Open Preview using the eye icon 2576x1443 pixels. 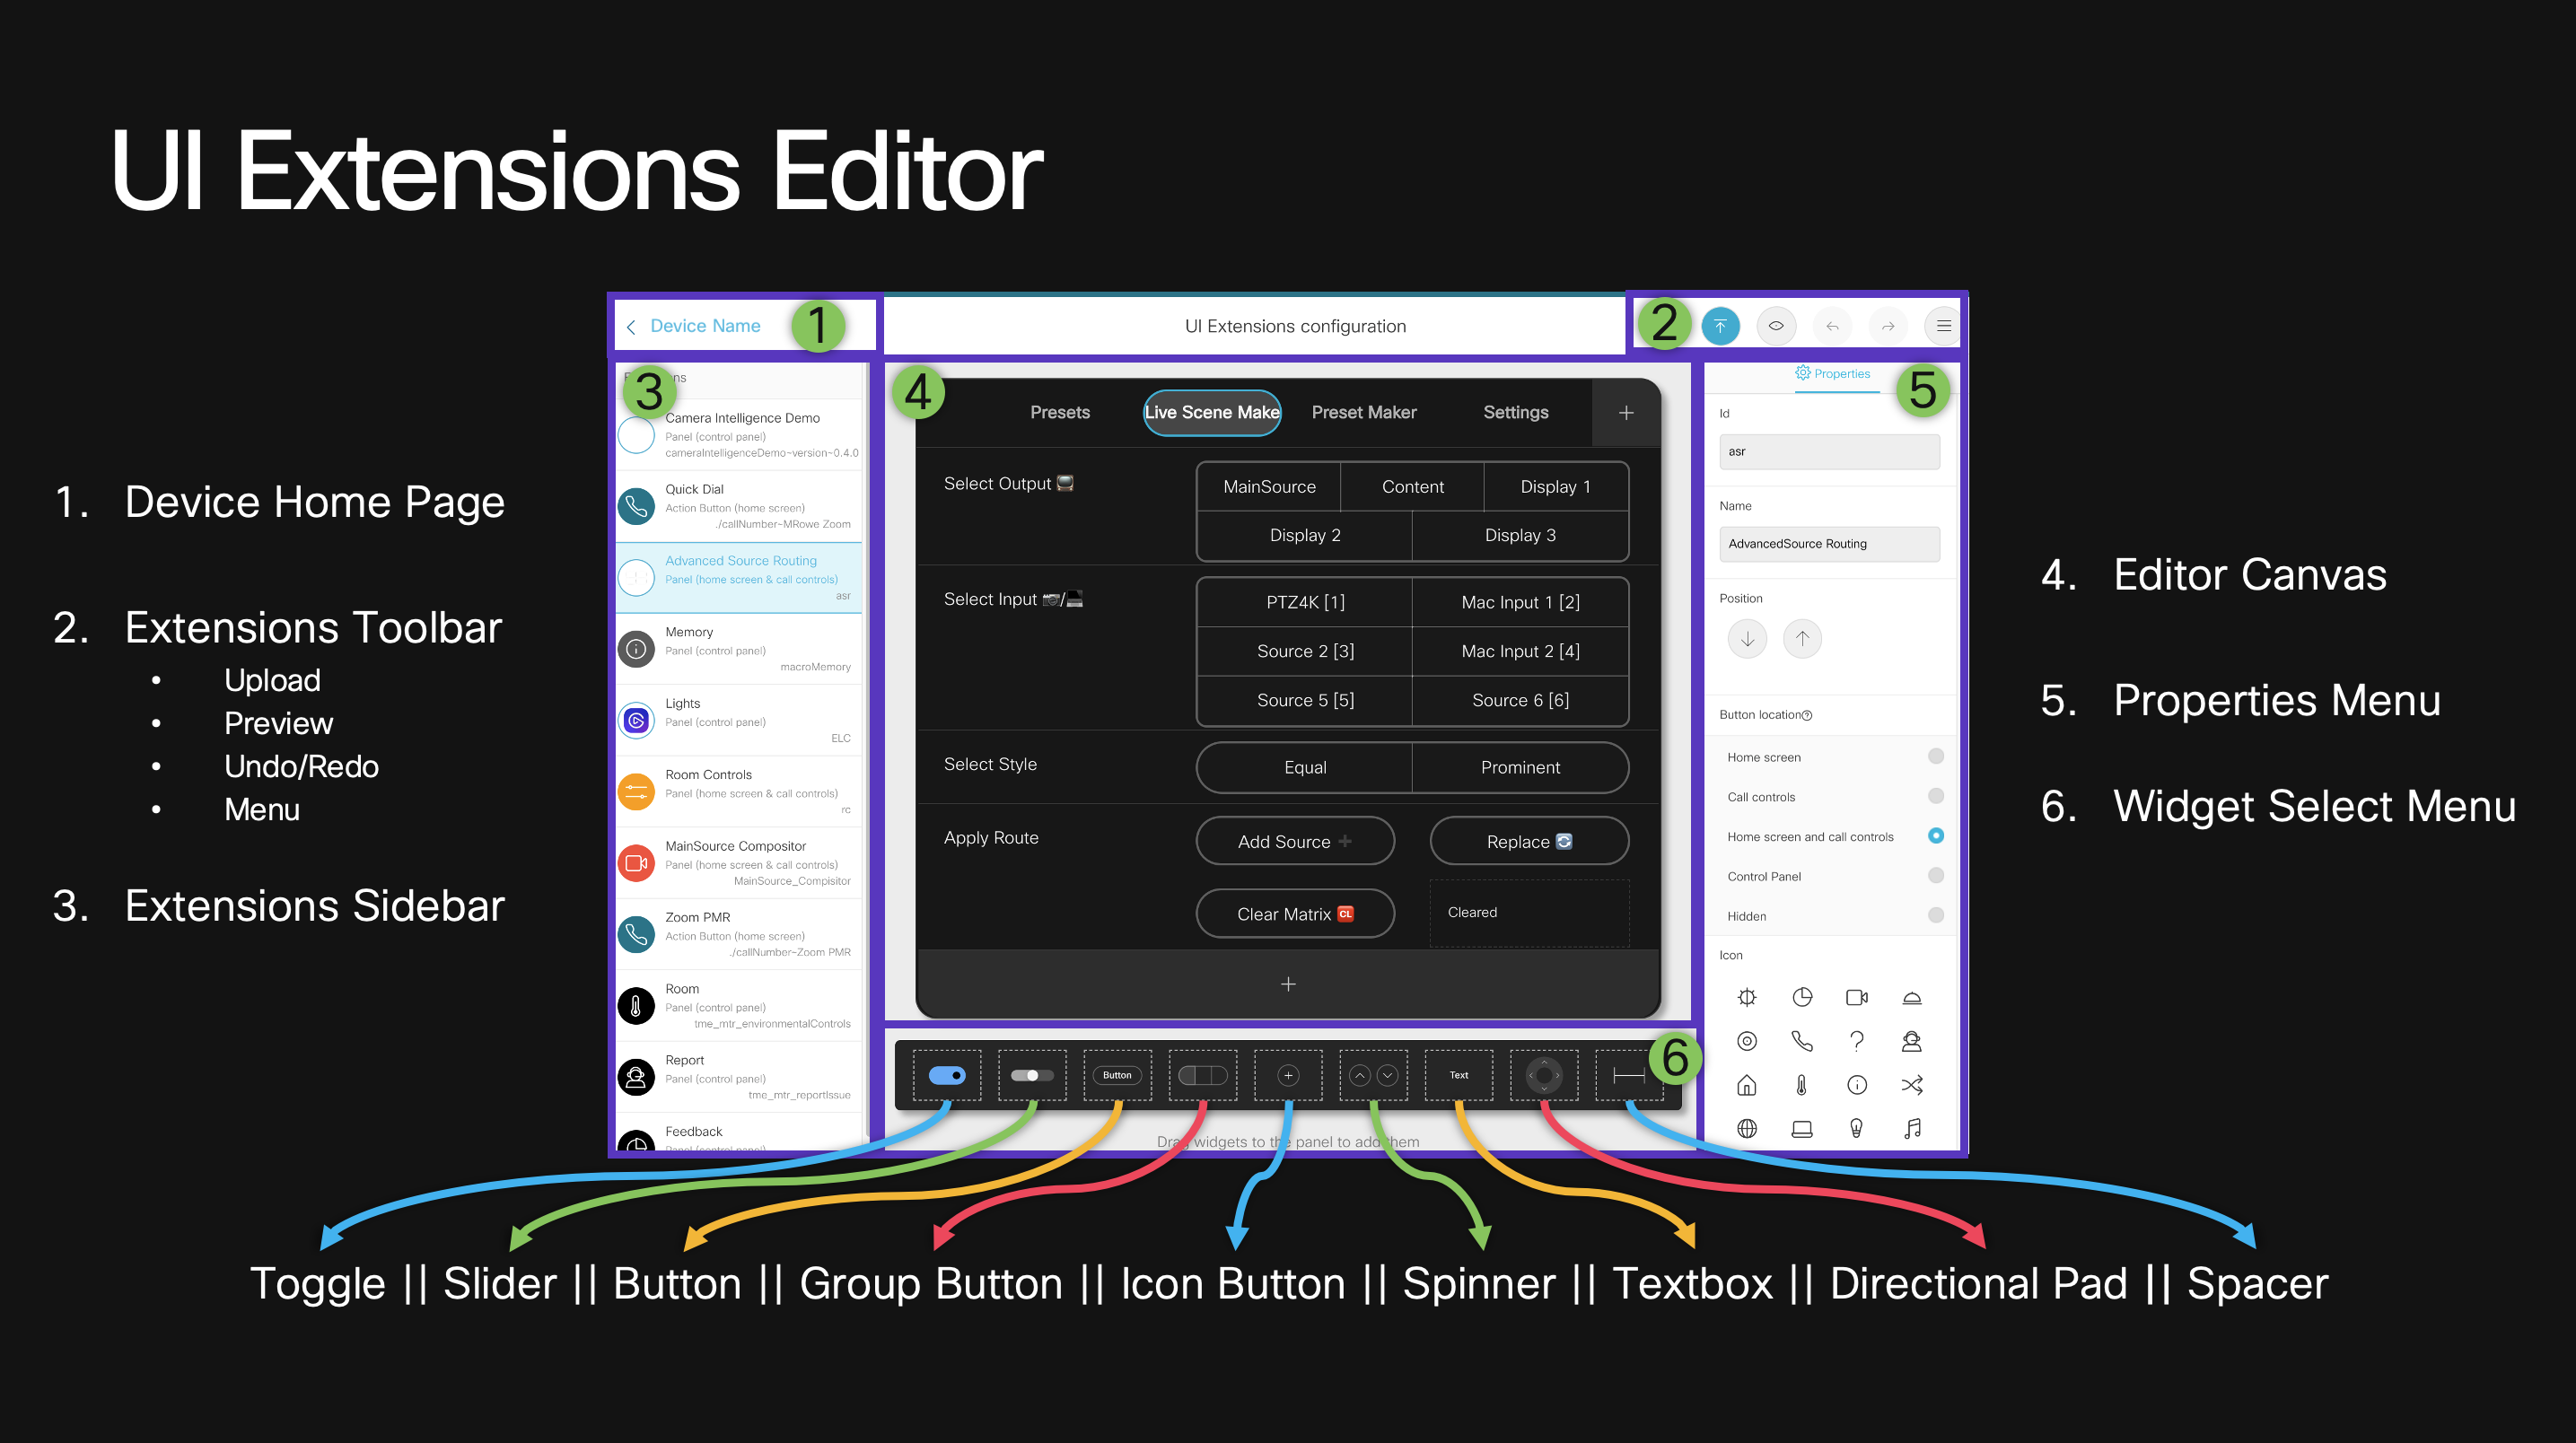[x=1776, y=326]
